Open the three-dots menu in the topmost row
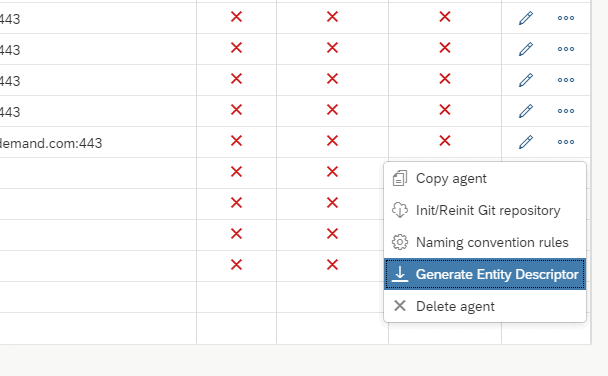Viewport: 608px width, 376px height. [x=566, y=18]
